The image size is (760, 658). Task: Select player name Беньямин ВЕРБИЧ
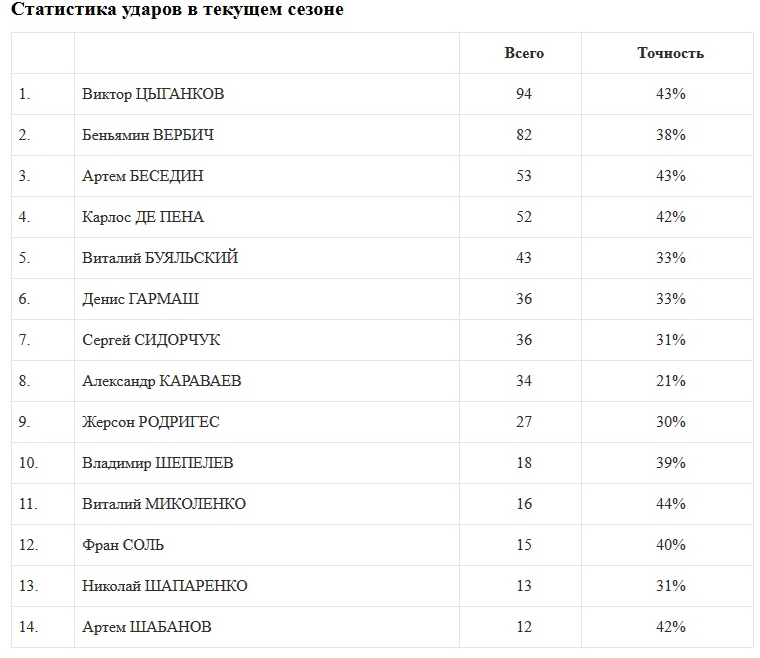point(148,135)
